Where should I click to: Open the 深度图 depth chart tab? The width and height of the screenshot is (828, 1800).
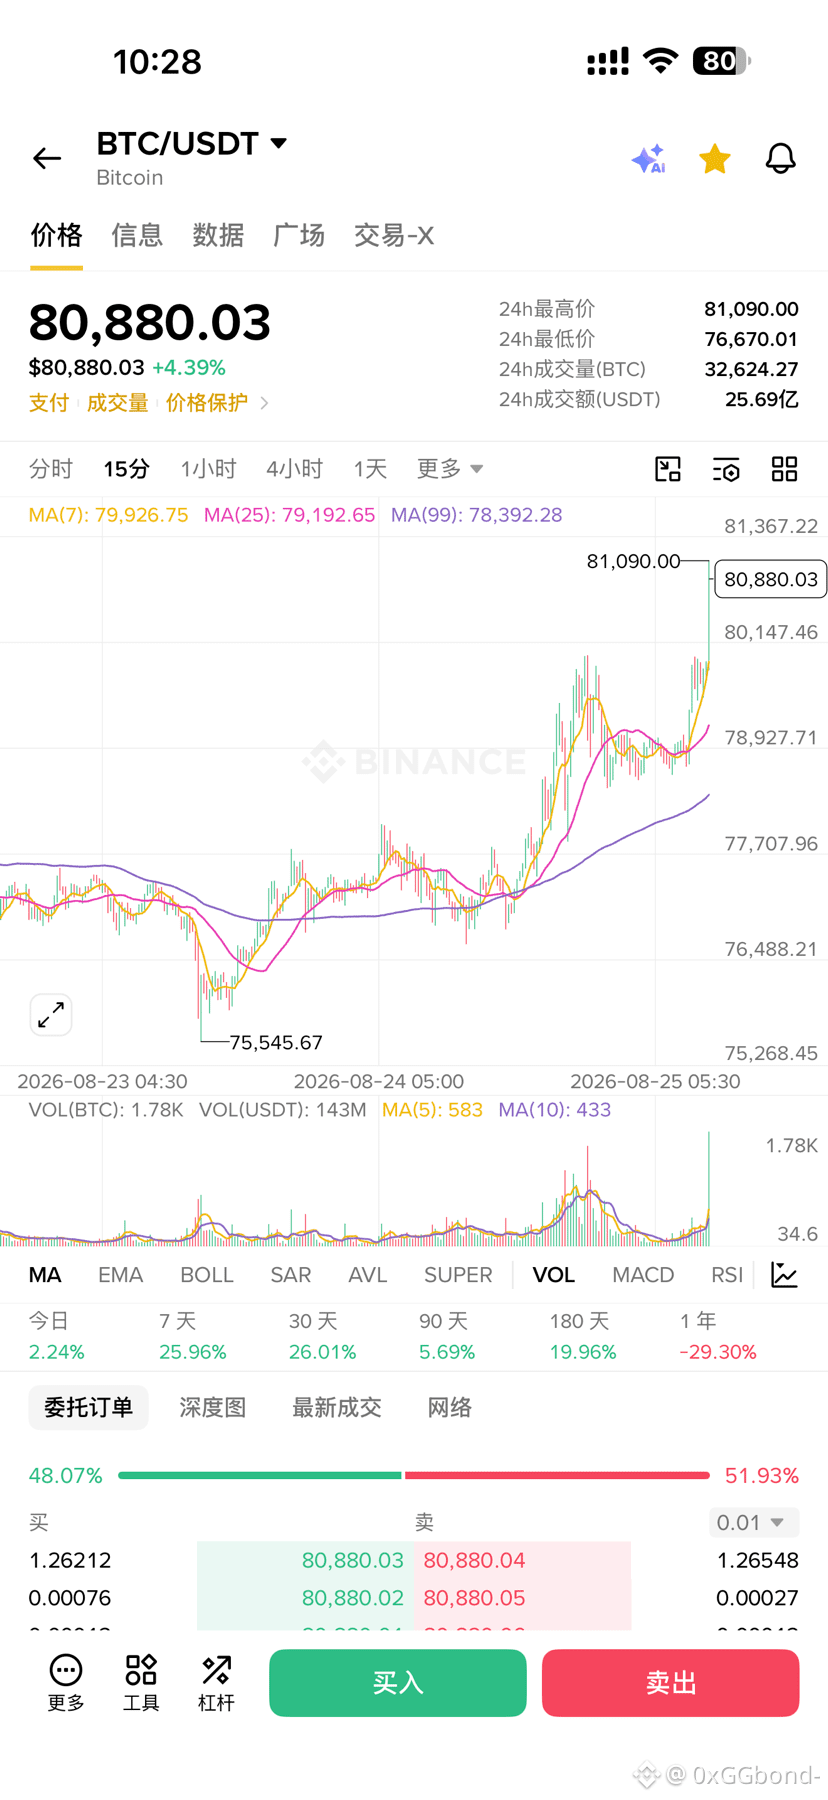point(213,1407)
